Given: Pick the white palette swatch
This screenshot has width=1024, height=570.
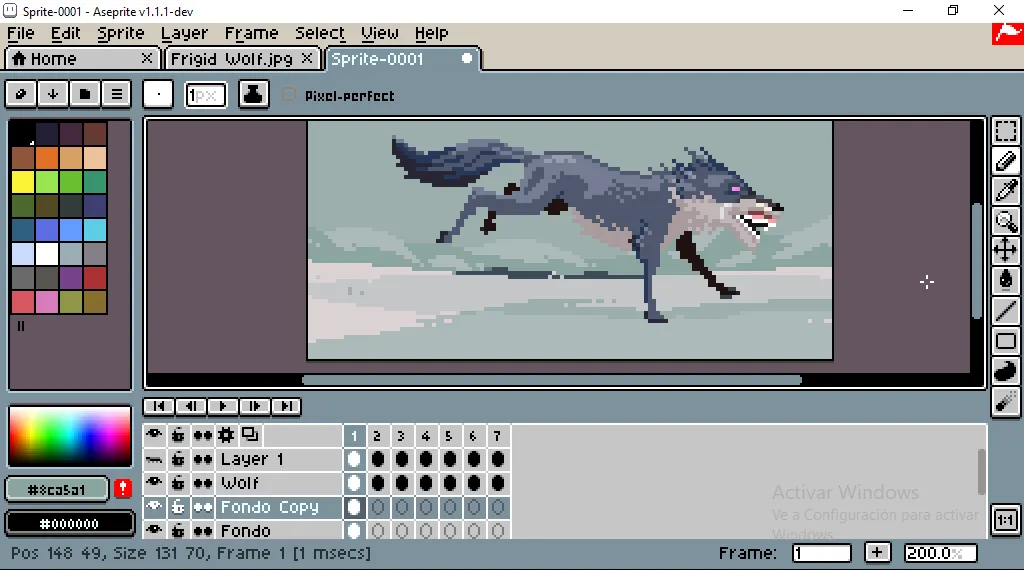Looking at the screenshot, I should (x=46, y=254).
